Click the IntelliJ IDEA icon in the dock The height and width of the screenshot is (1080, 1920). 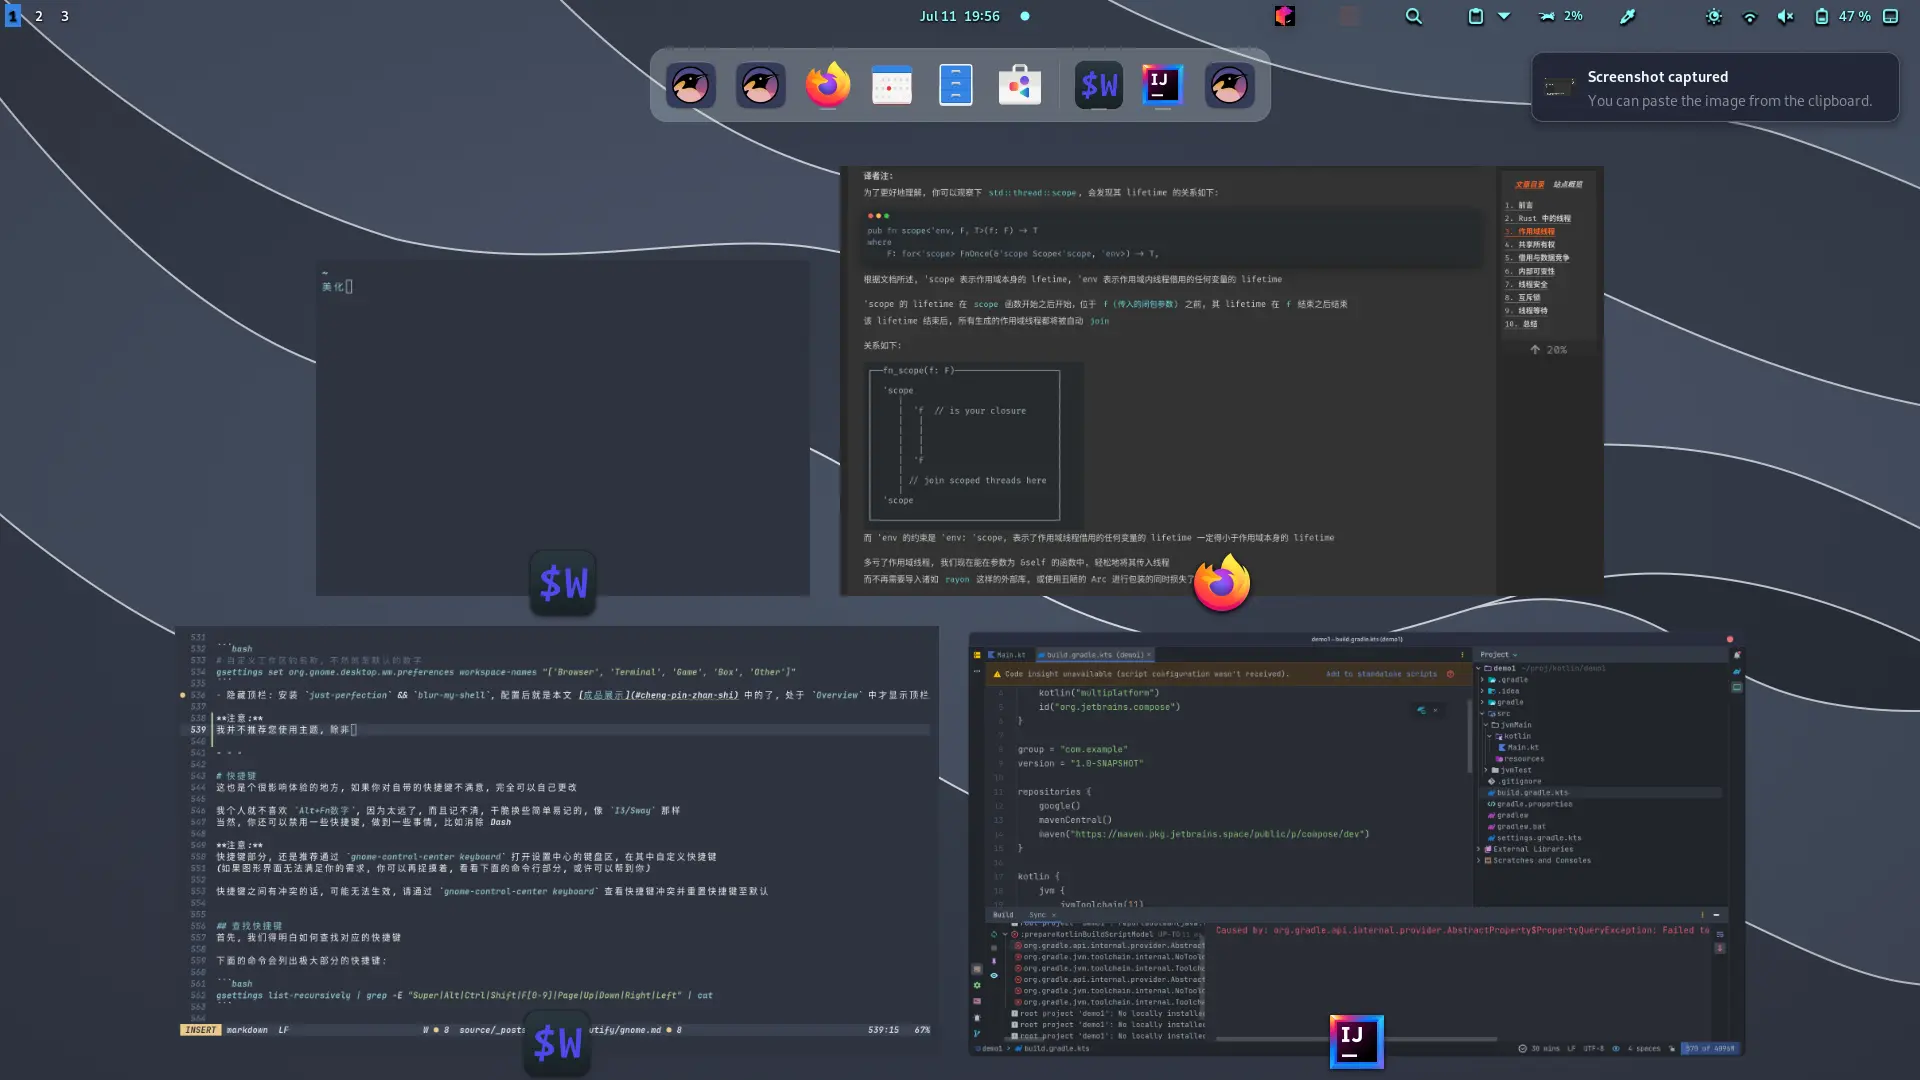[1162, 85]
